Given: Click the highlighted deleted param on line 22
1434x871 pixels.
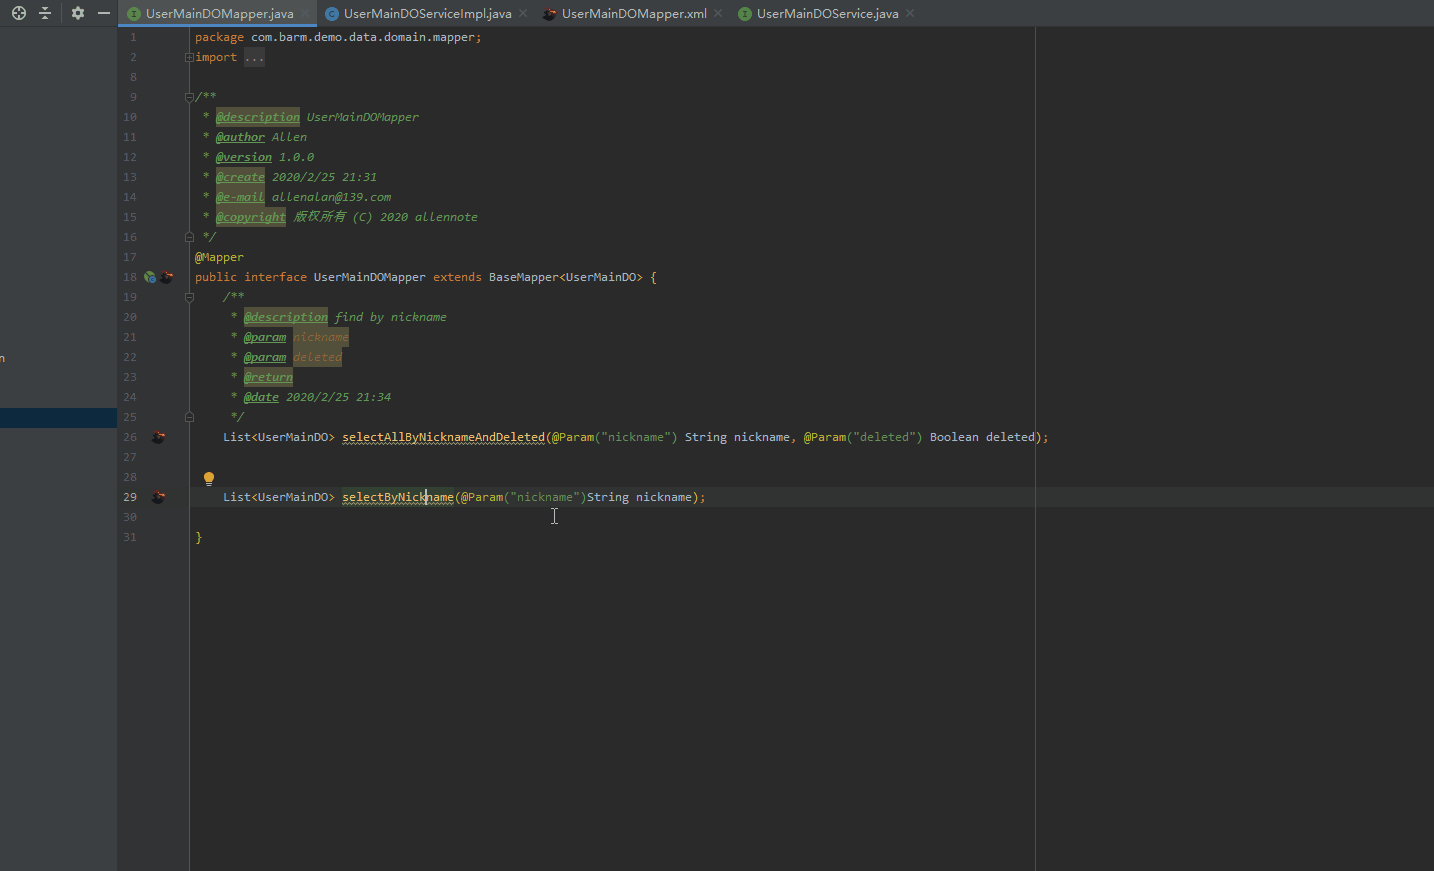Looking at the screenshot, I should pos(317,357).
